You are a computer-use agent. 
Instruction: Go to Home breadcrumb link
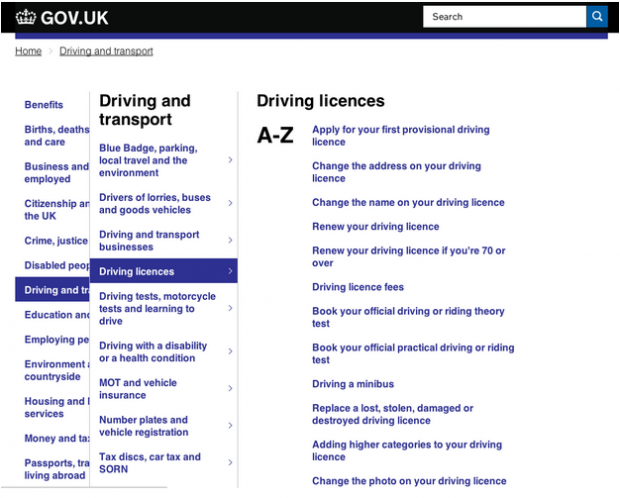click(28, 51)
